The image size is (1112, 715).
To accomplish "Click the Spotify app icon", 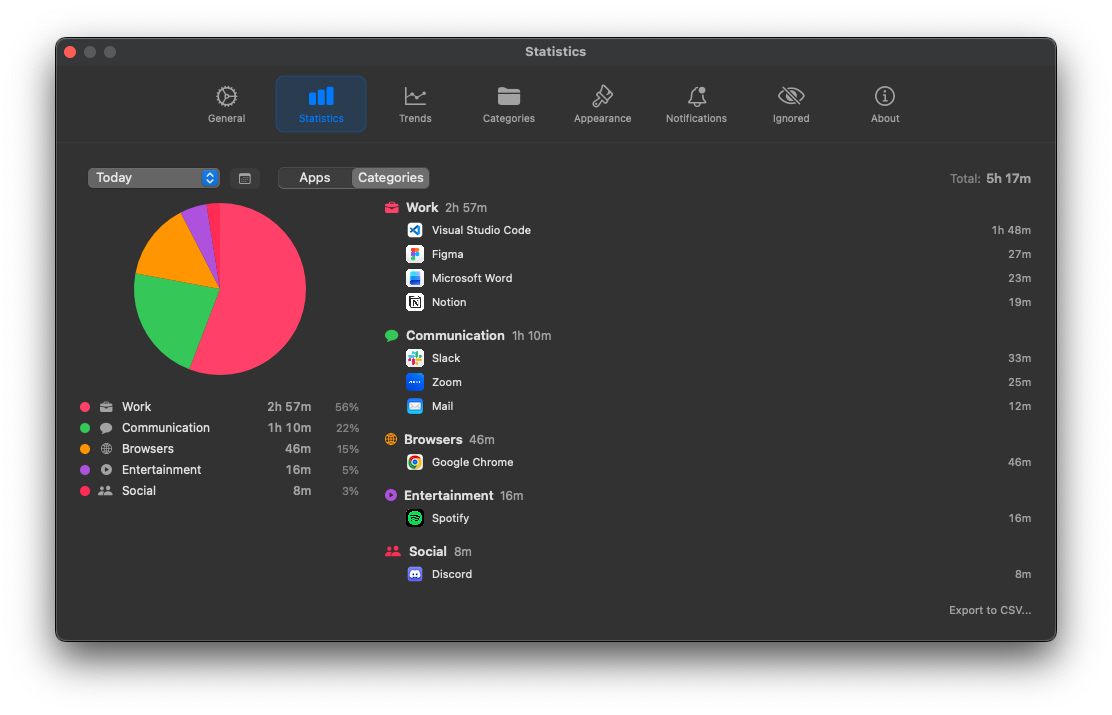I will point(415,519).
